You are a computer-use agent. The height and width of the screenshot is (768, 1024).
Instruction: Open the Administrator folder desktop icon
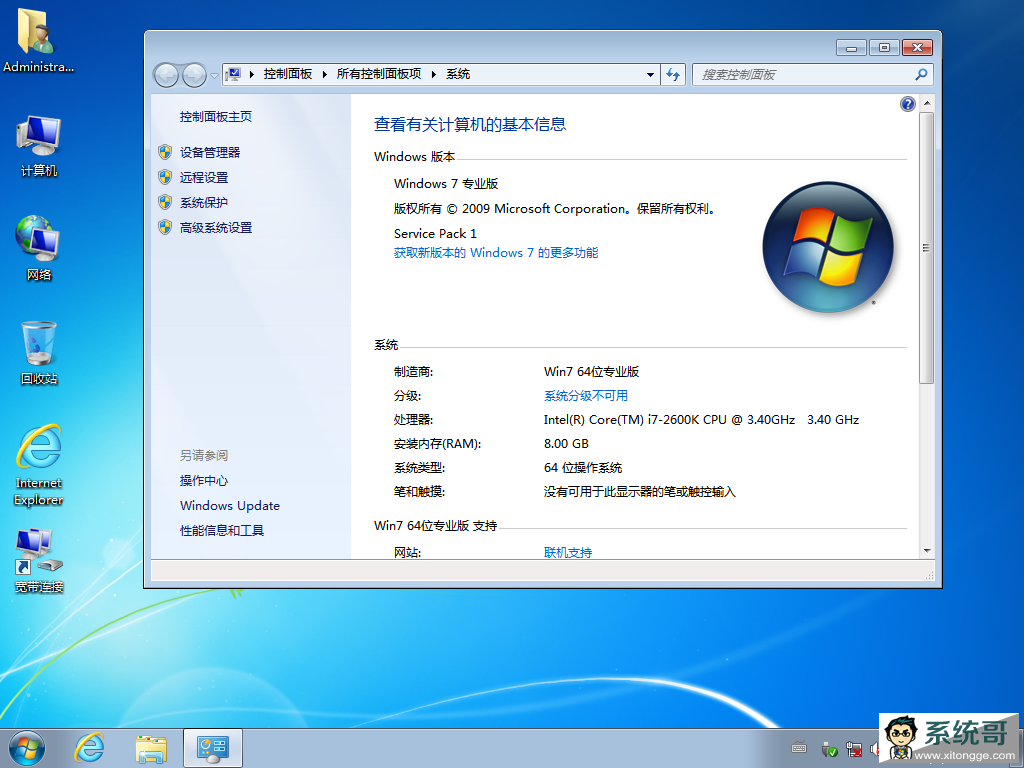pyautogui.click(x=38, y=39)
